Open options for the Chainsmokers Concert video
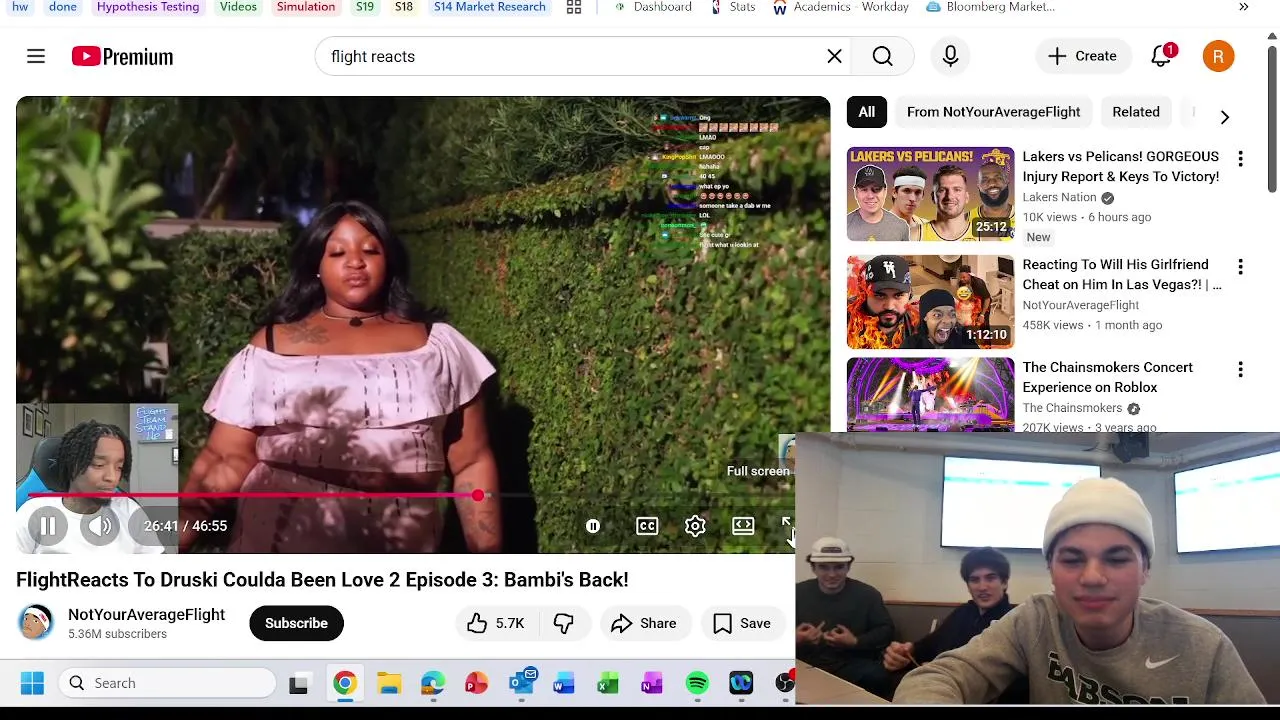This screenshot has height=720, width=1280. [1240, 370]
